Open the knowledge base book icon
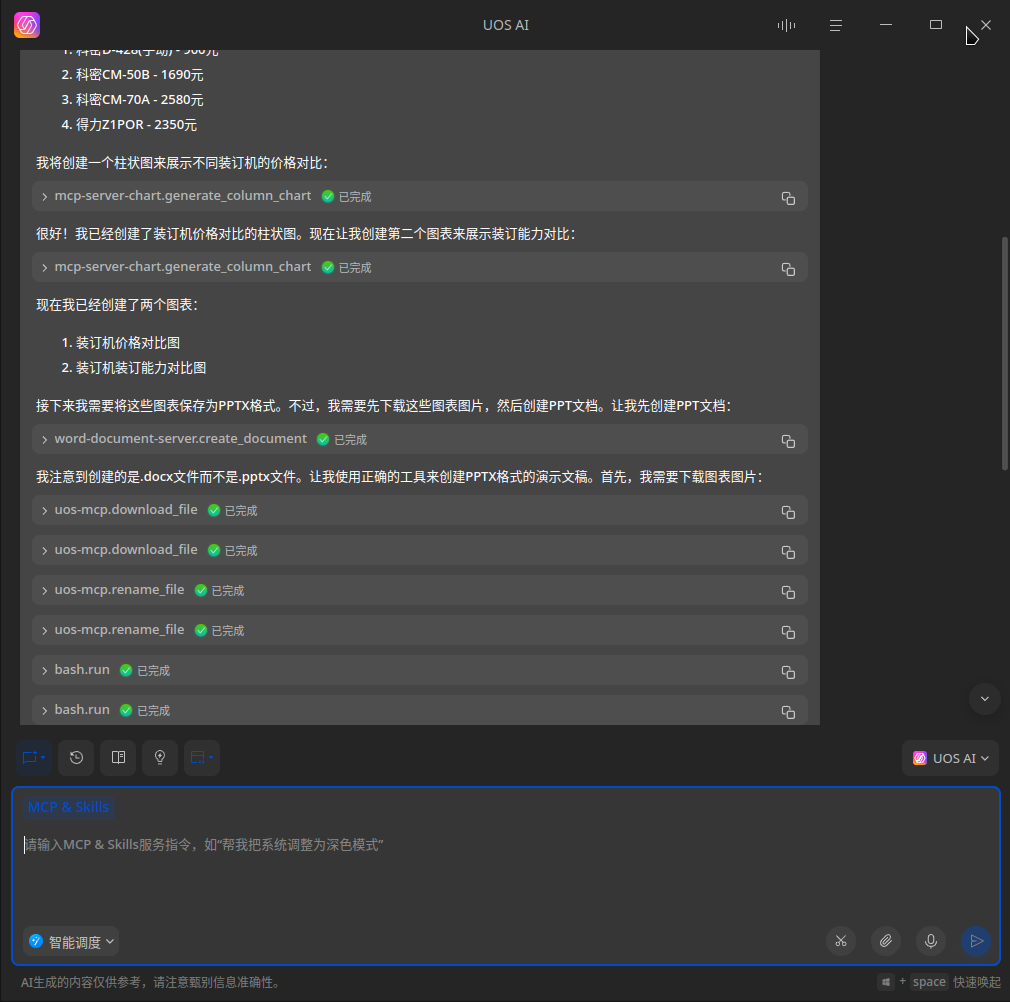The image size is (1010, 1002). pos(118,757)
